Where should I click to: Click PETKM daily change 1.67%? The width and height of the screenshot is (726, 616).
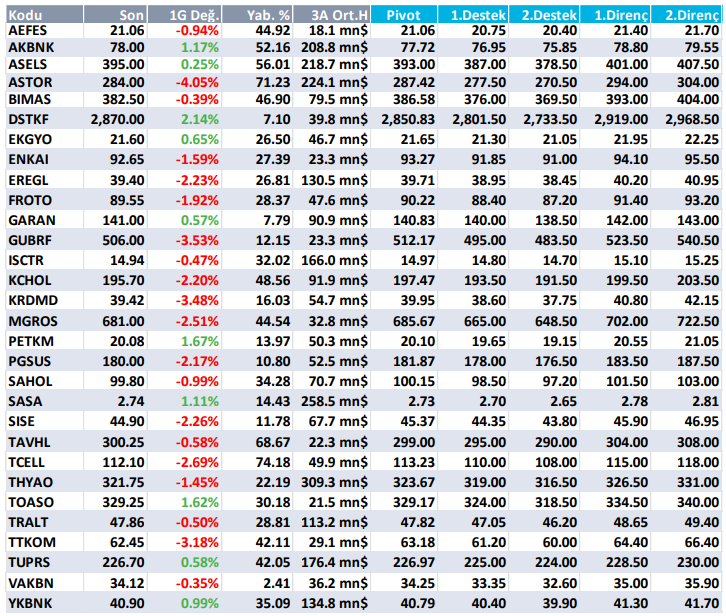[x=200, y=341]
